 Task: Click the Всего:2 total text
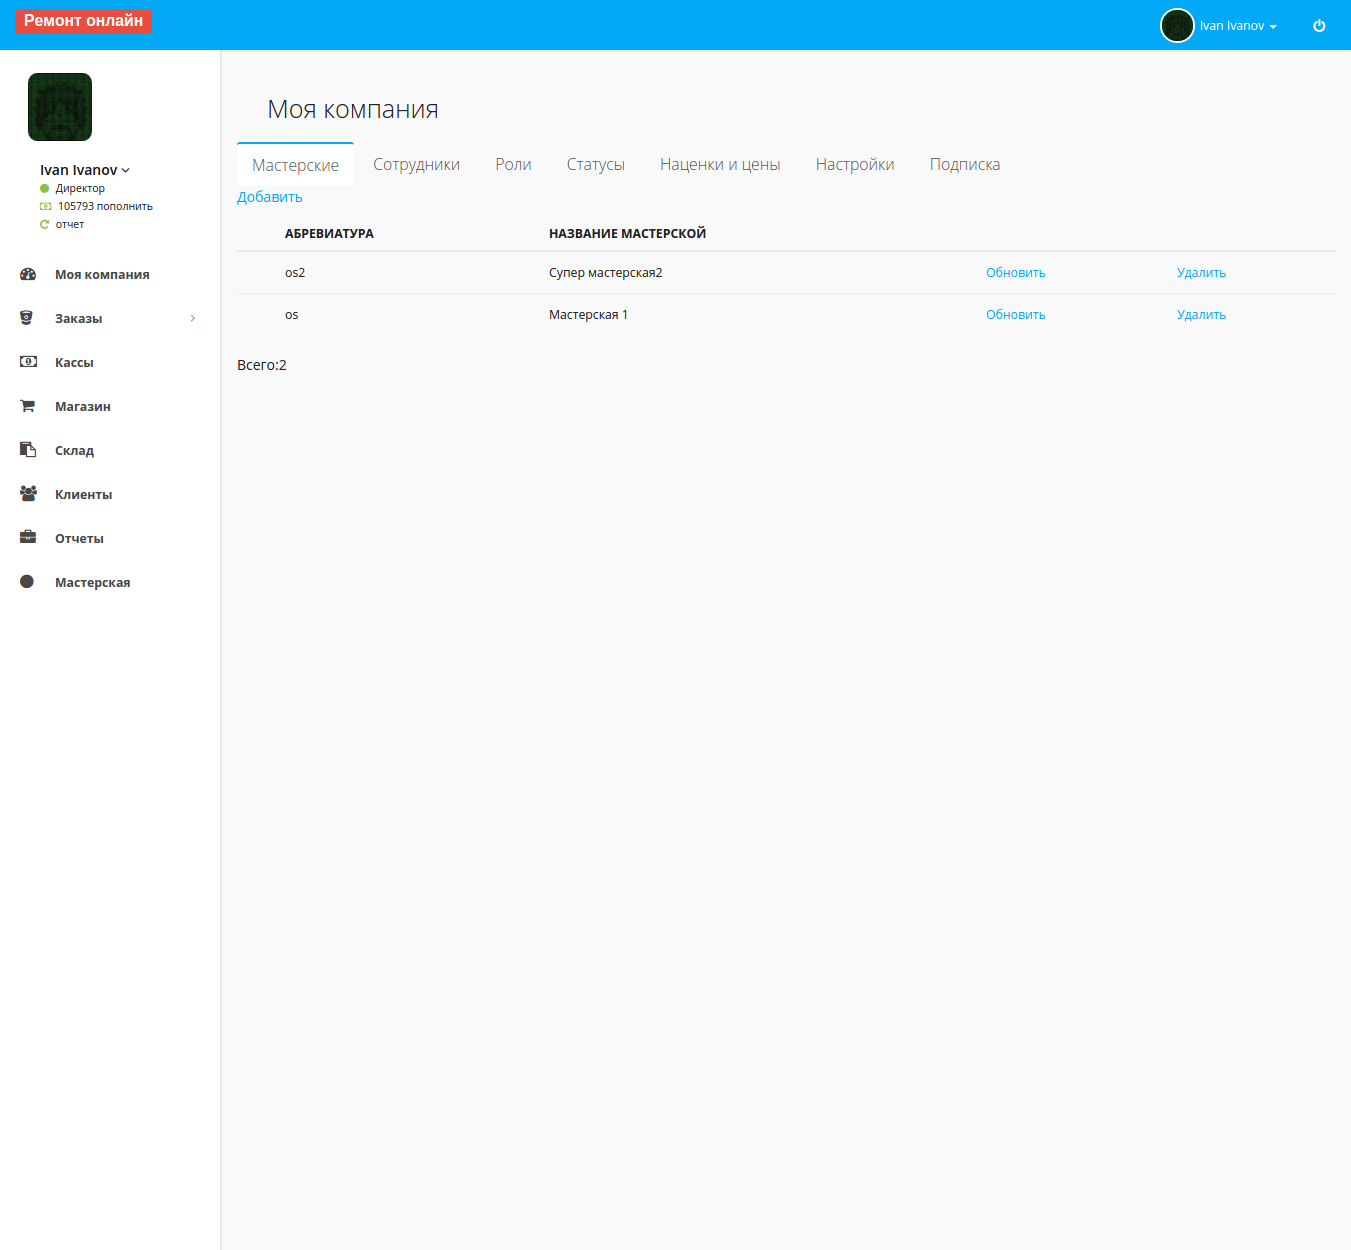click(x=262, y=365)
